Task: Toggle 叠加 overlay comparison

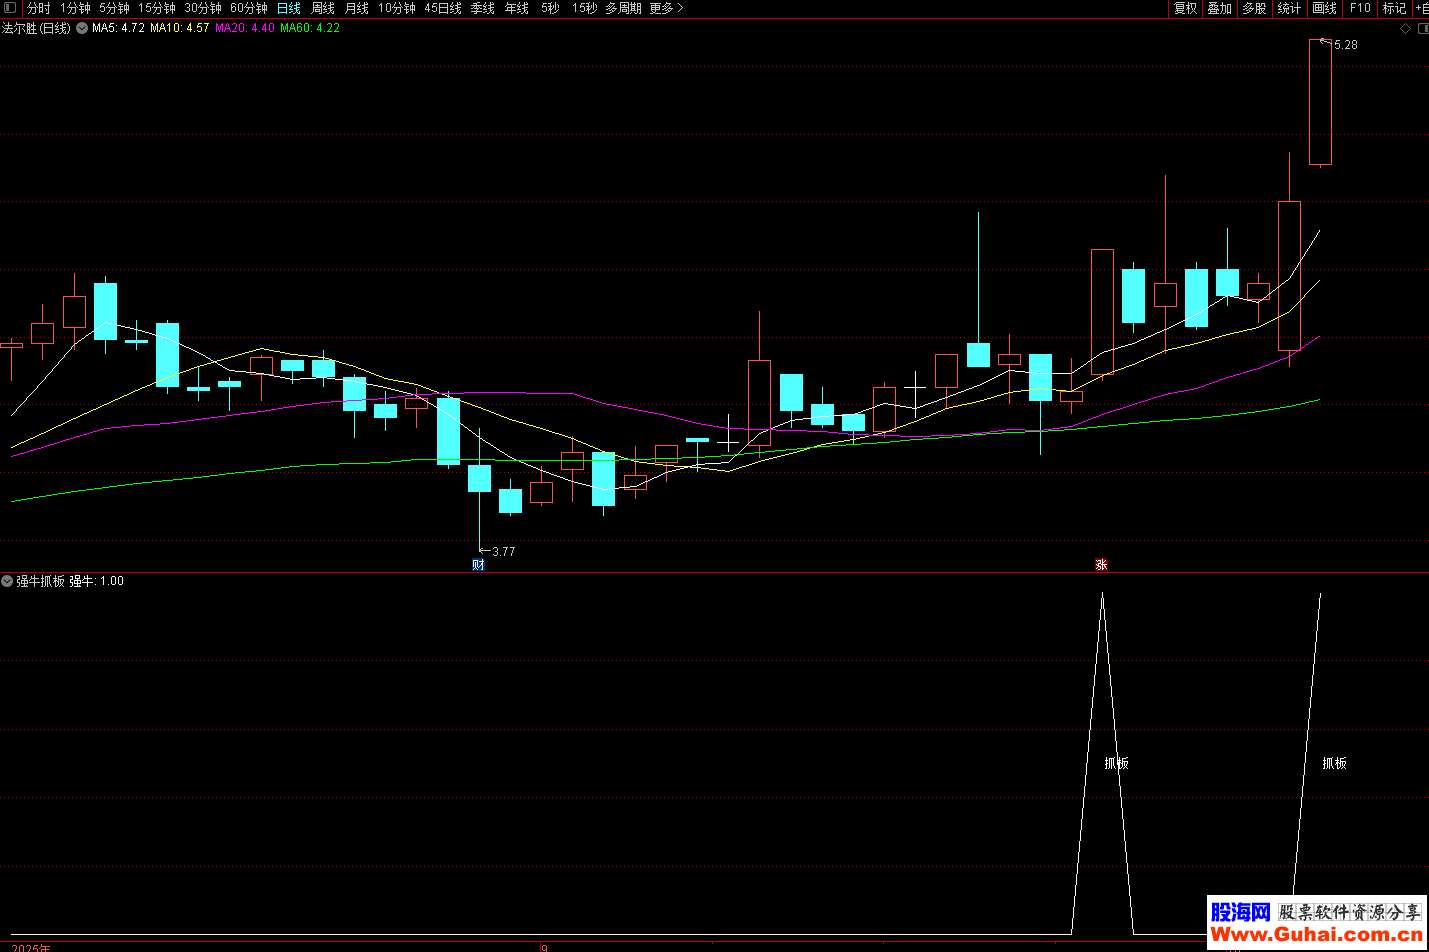Action: pyautogui.click(x=1219, y=8)
